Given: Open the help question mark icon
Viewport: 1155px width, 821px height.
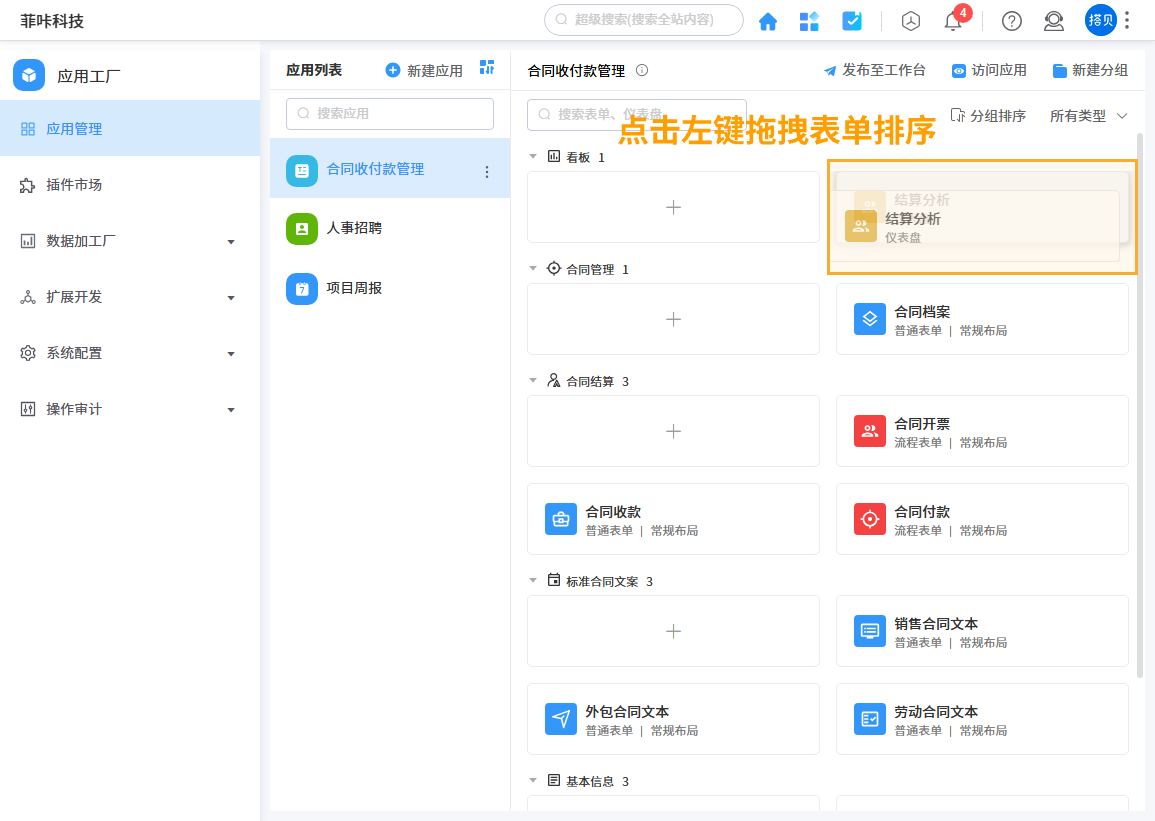Looking at the screenshot, I should [x=1011, y=21].
